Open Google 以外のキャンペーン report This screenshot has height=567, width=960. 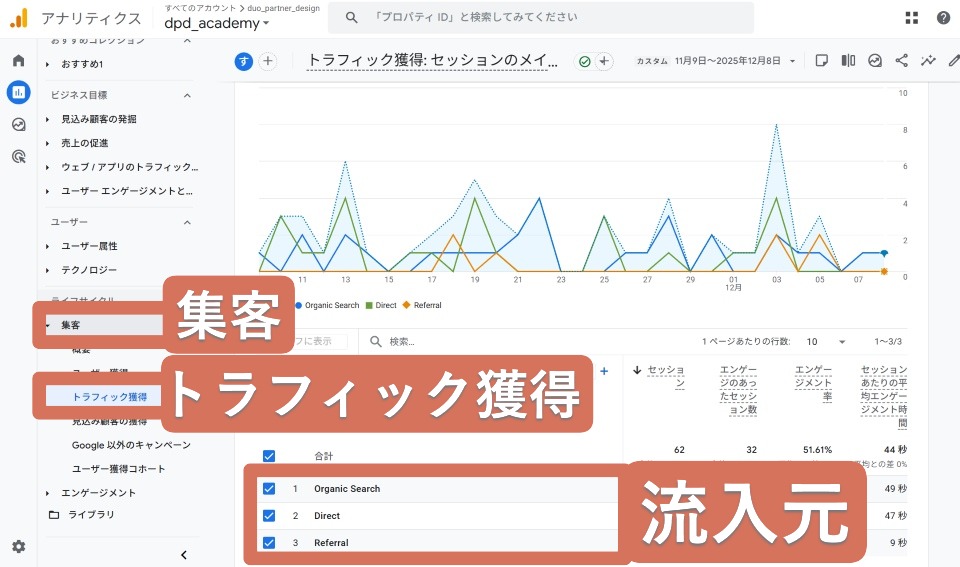(131, 445)
